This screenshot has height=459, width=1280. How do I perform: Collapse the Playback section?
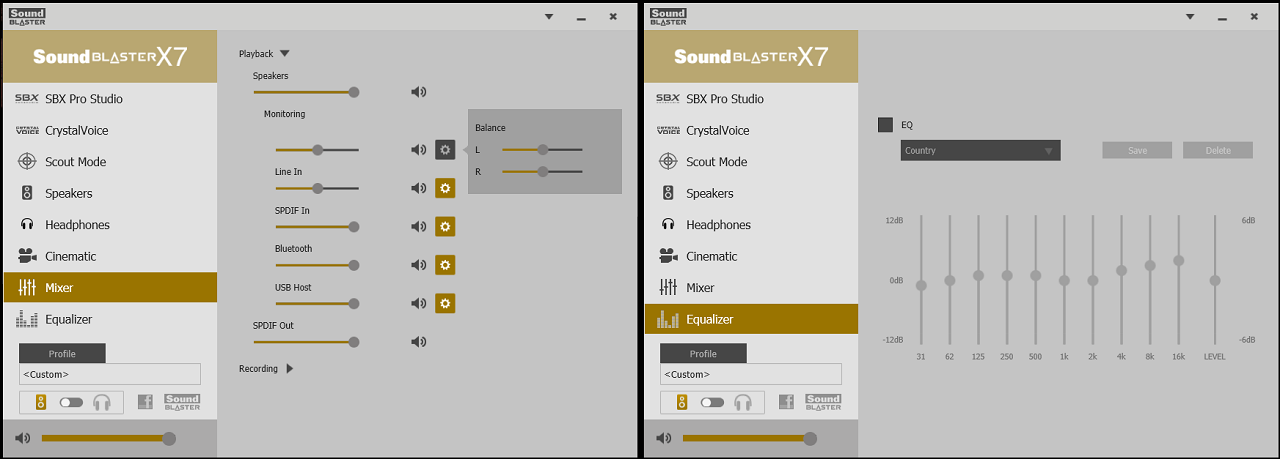284,54
